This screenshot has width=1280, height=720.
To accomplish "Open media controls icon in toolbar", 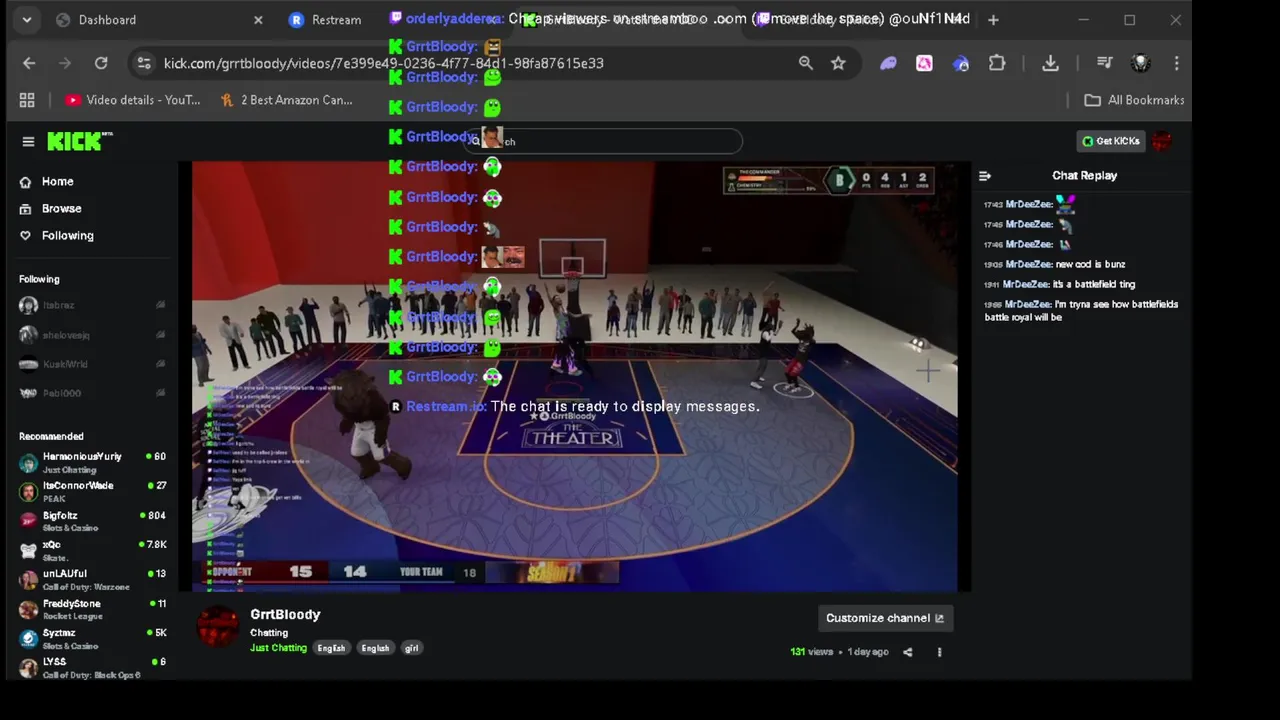I will [x=1104, y=63].
